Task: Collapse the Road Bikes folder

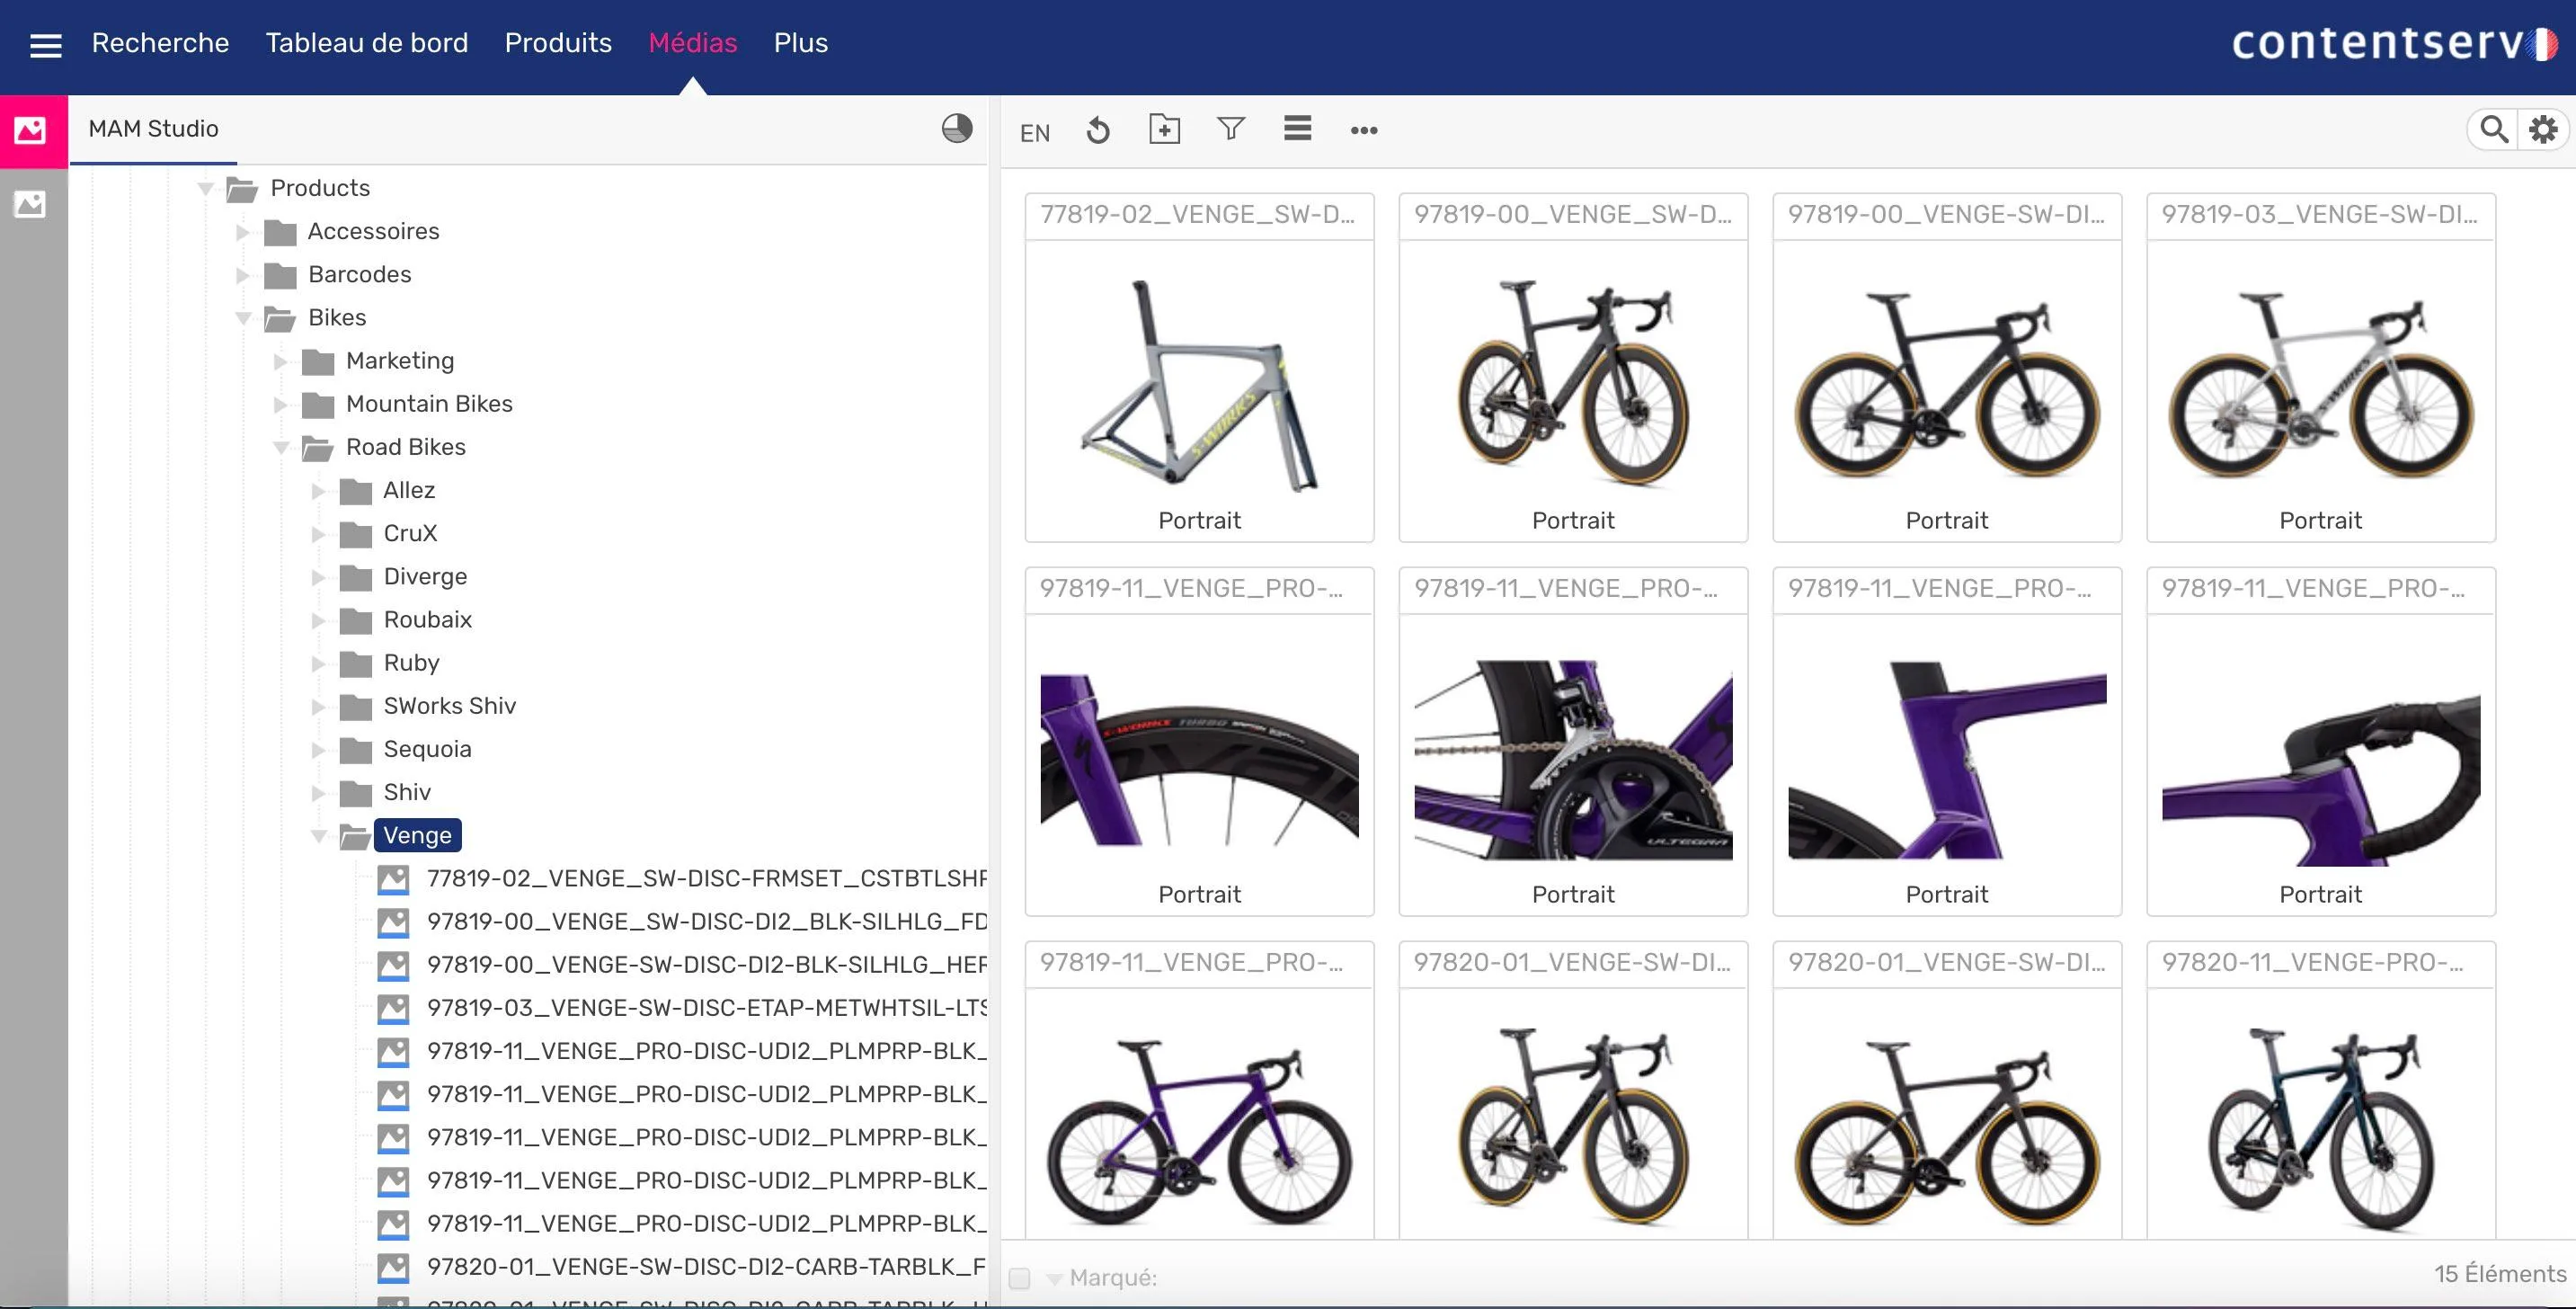Action: click(281, 447)
